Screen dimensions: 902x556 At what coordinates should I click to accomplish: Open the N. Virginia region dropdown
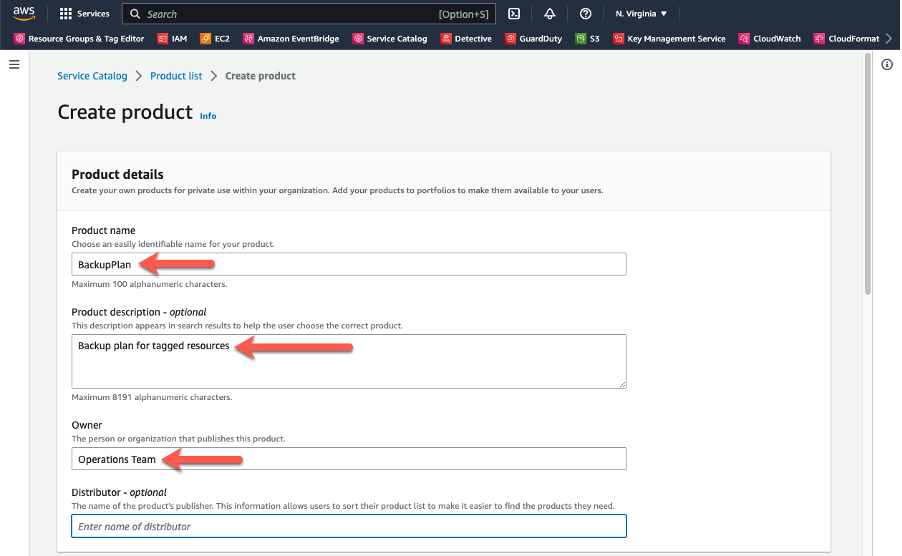pos(641,14)
